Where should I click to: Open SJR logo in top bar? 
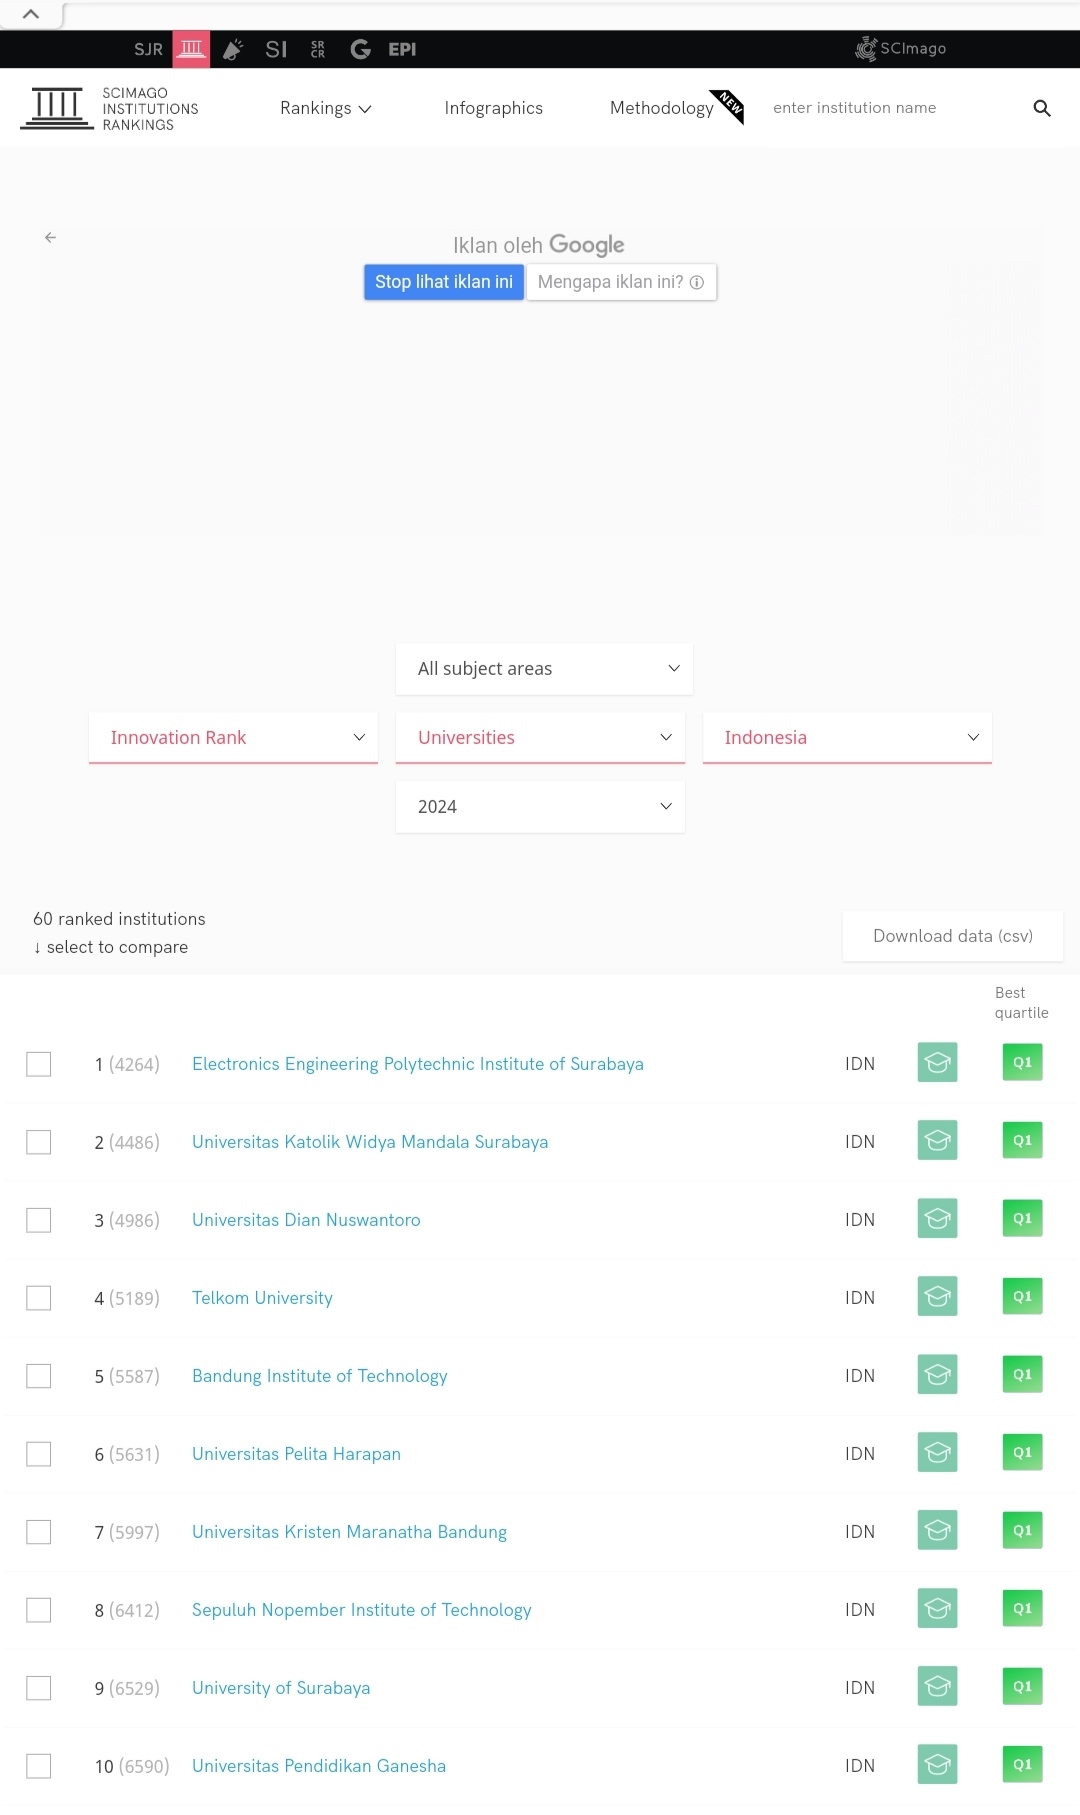[148, 49]
